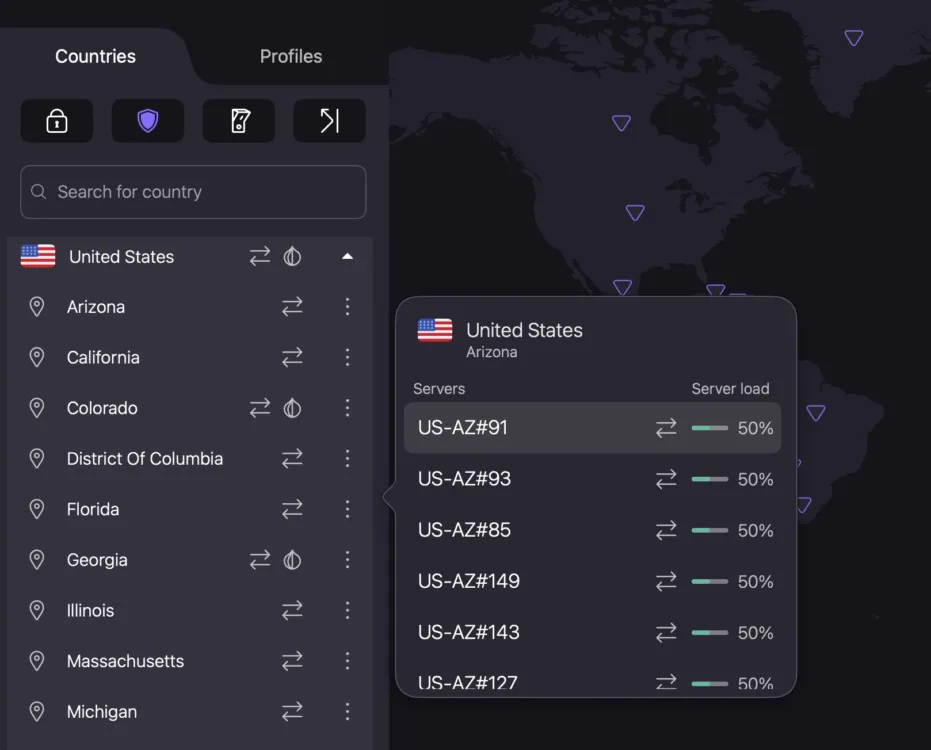Click the P2P icon in District Of Columbia row
This screenshot has height=750, width=931.
[292, 458]
